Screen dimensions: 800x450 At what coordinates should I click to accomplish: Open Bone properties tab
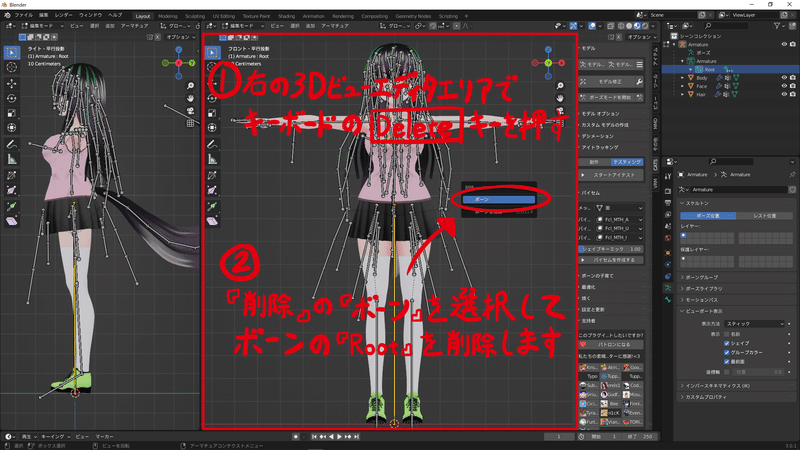668,300
